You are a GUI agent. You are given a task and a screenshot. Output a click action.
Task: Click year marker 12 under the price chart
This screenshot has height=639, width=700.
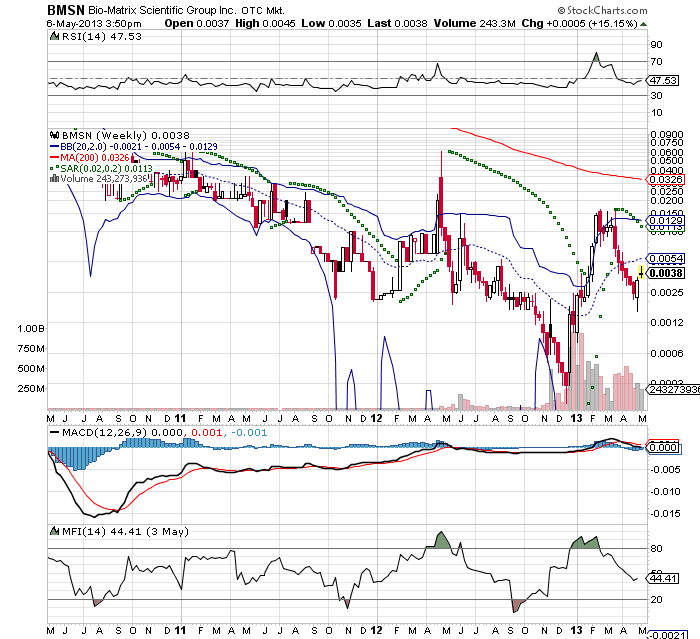(376, 418)
